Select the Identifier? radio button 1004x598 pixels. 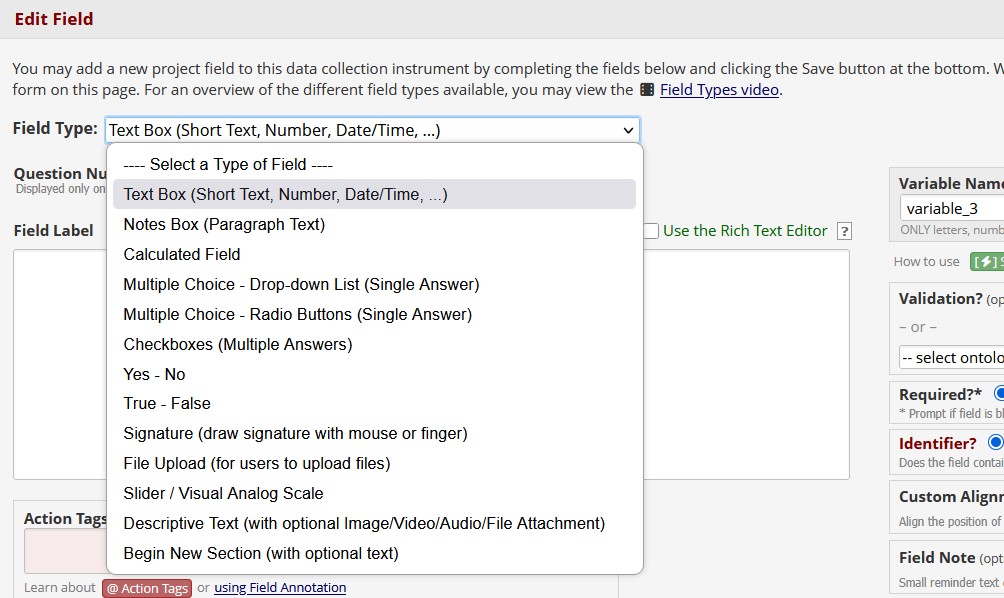tap(994, 443)
